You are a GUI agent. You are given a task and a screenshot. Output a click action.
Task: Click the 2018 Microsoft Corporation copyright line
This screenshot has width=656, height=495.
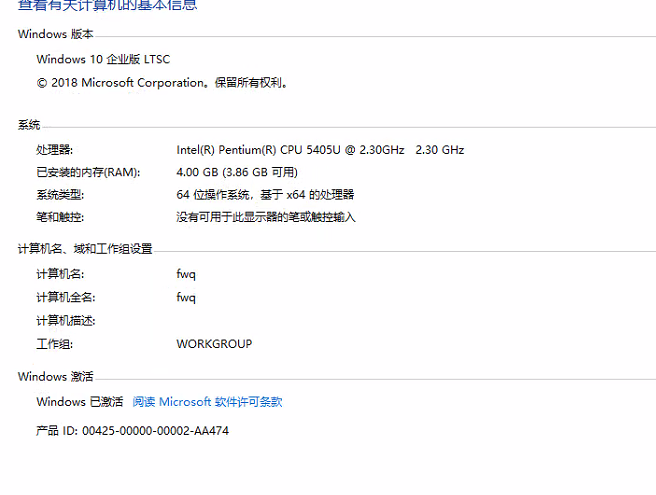(162, 82)
